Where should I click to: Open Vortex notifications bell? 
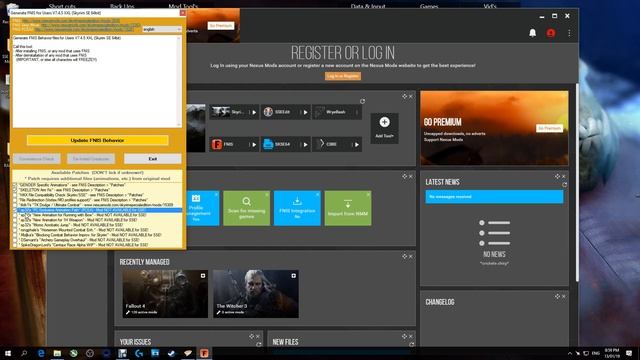[532, 33]
